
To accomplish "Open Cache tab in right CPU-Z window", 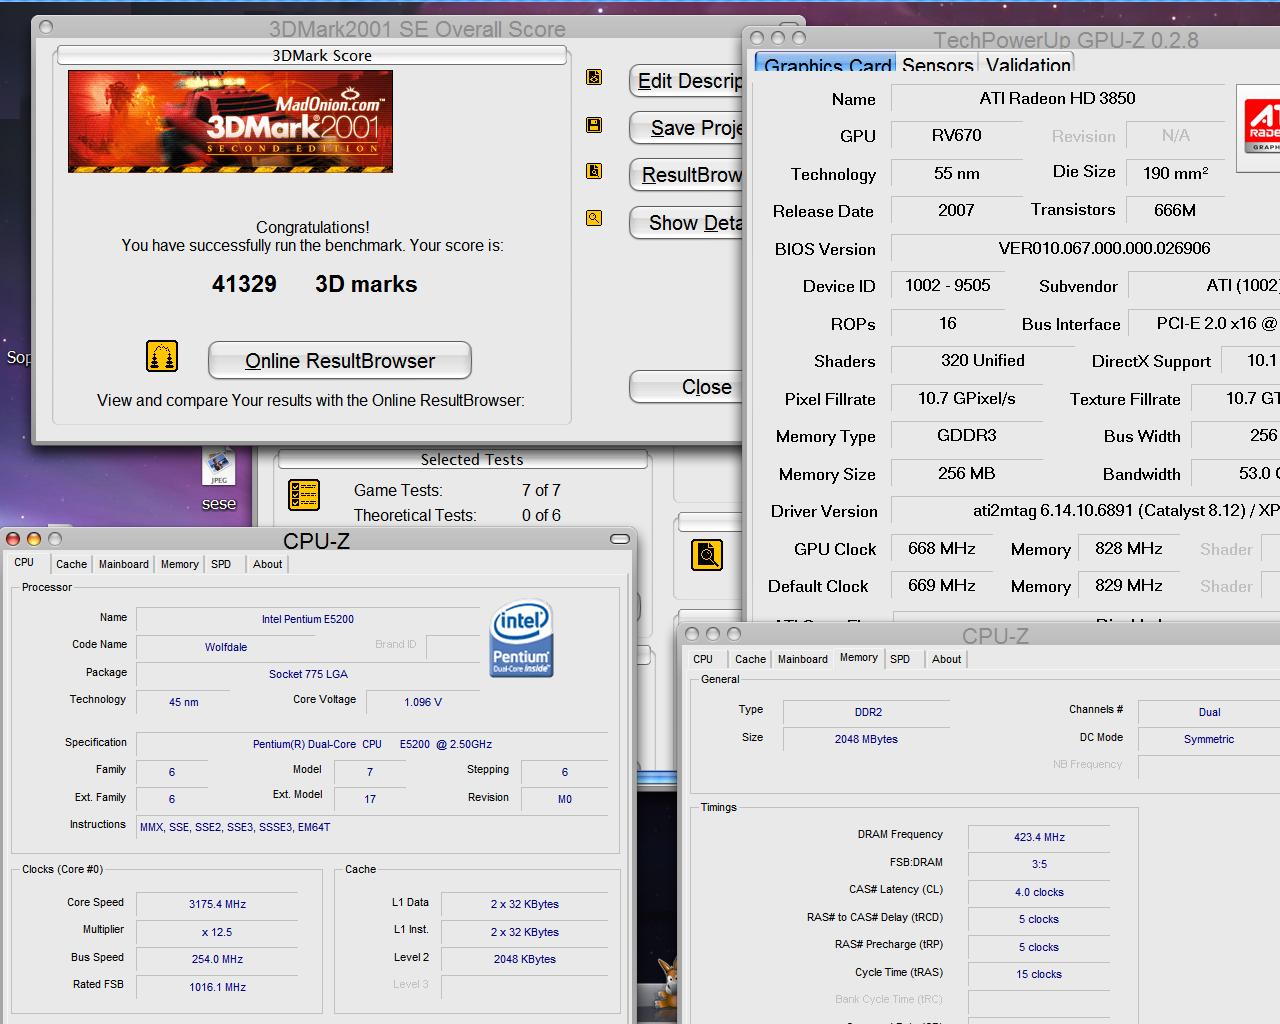I will click(750, 659).
